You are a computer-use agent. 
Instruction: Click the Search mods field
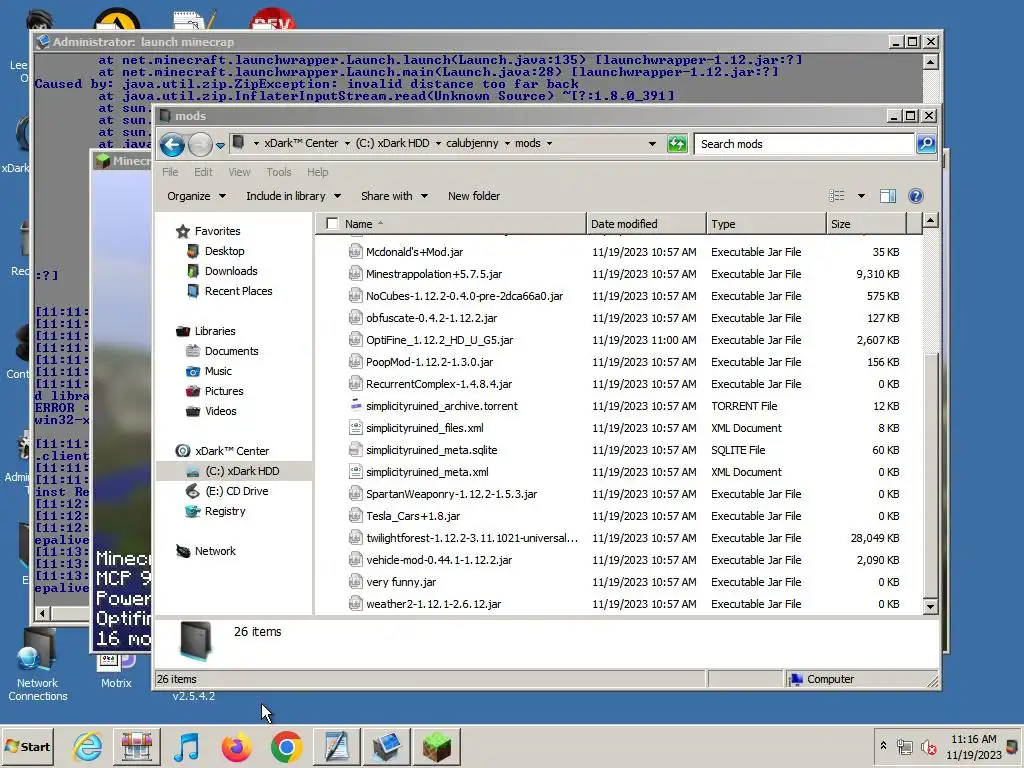pos(804,144)
